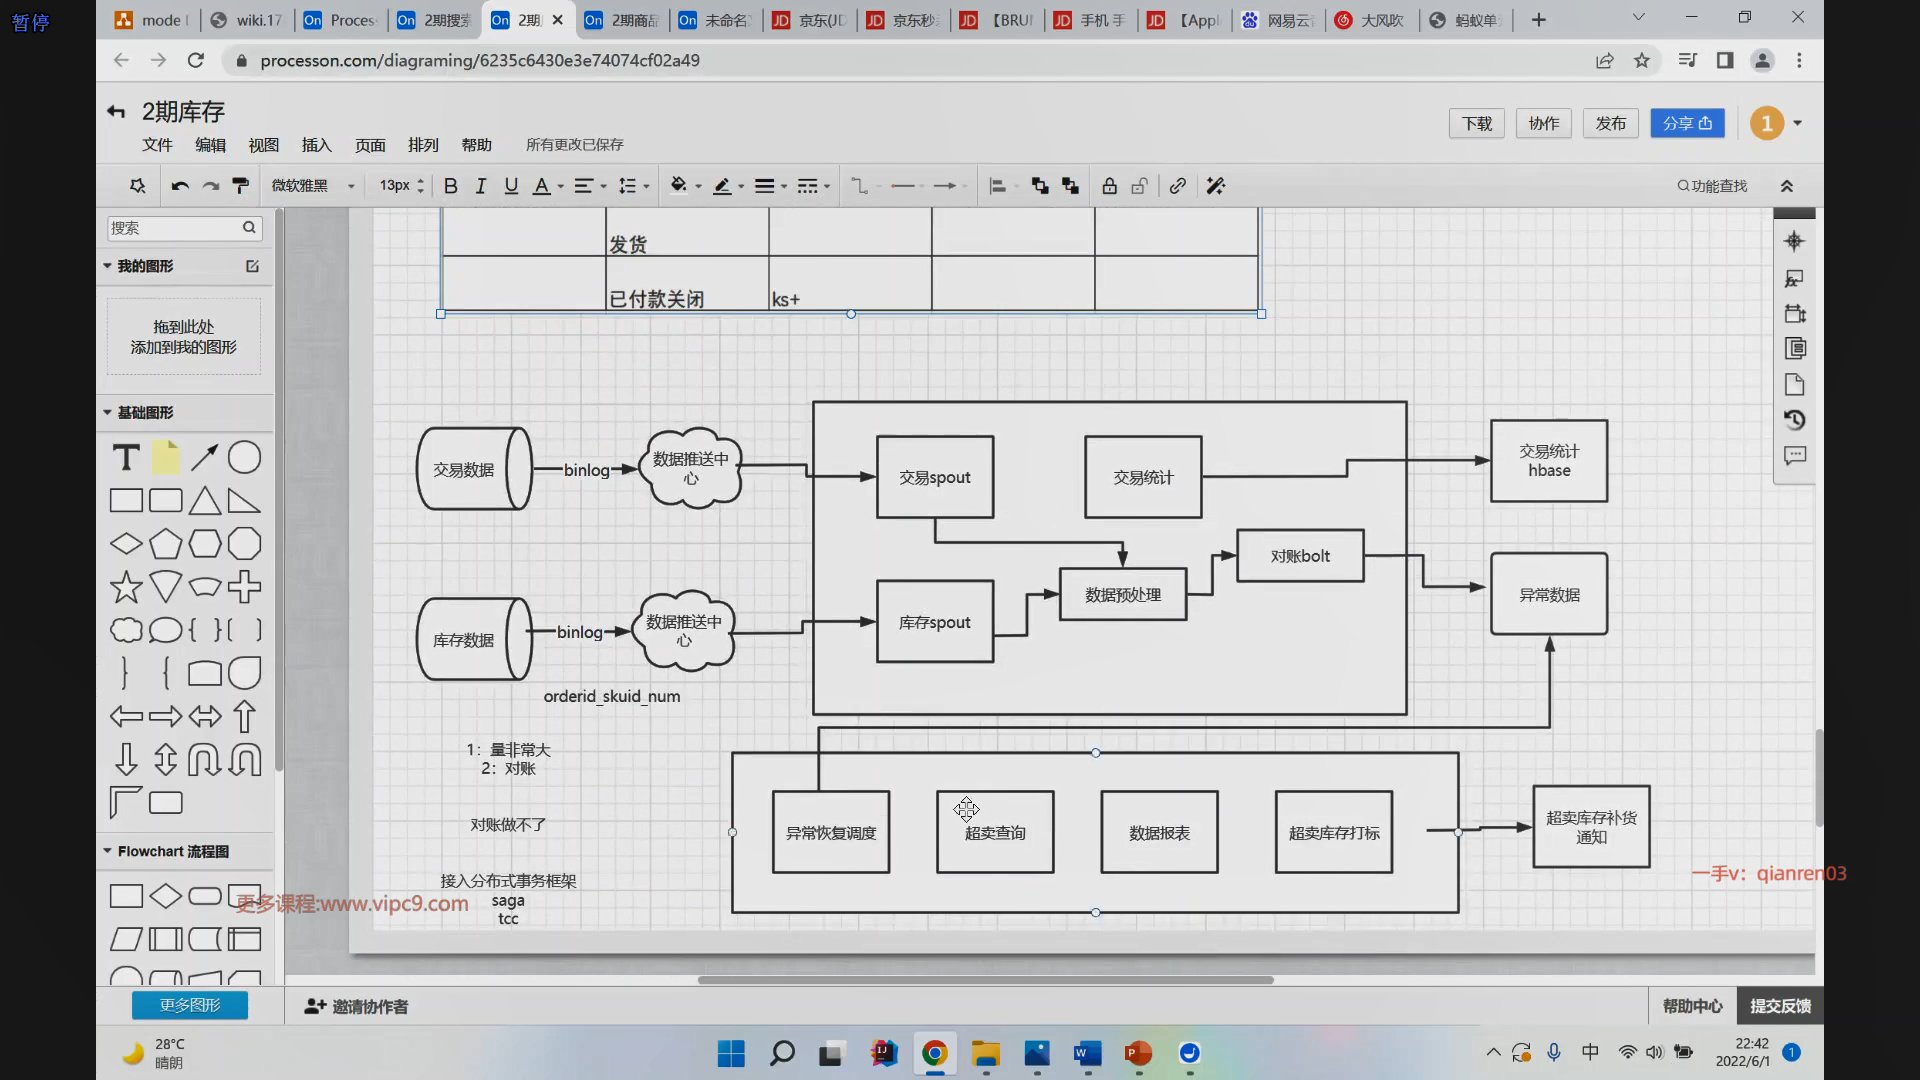Open the 排列 menu

(423, 145)
